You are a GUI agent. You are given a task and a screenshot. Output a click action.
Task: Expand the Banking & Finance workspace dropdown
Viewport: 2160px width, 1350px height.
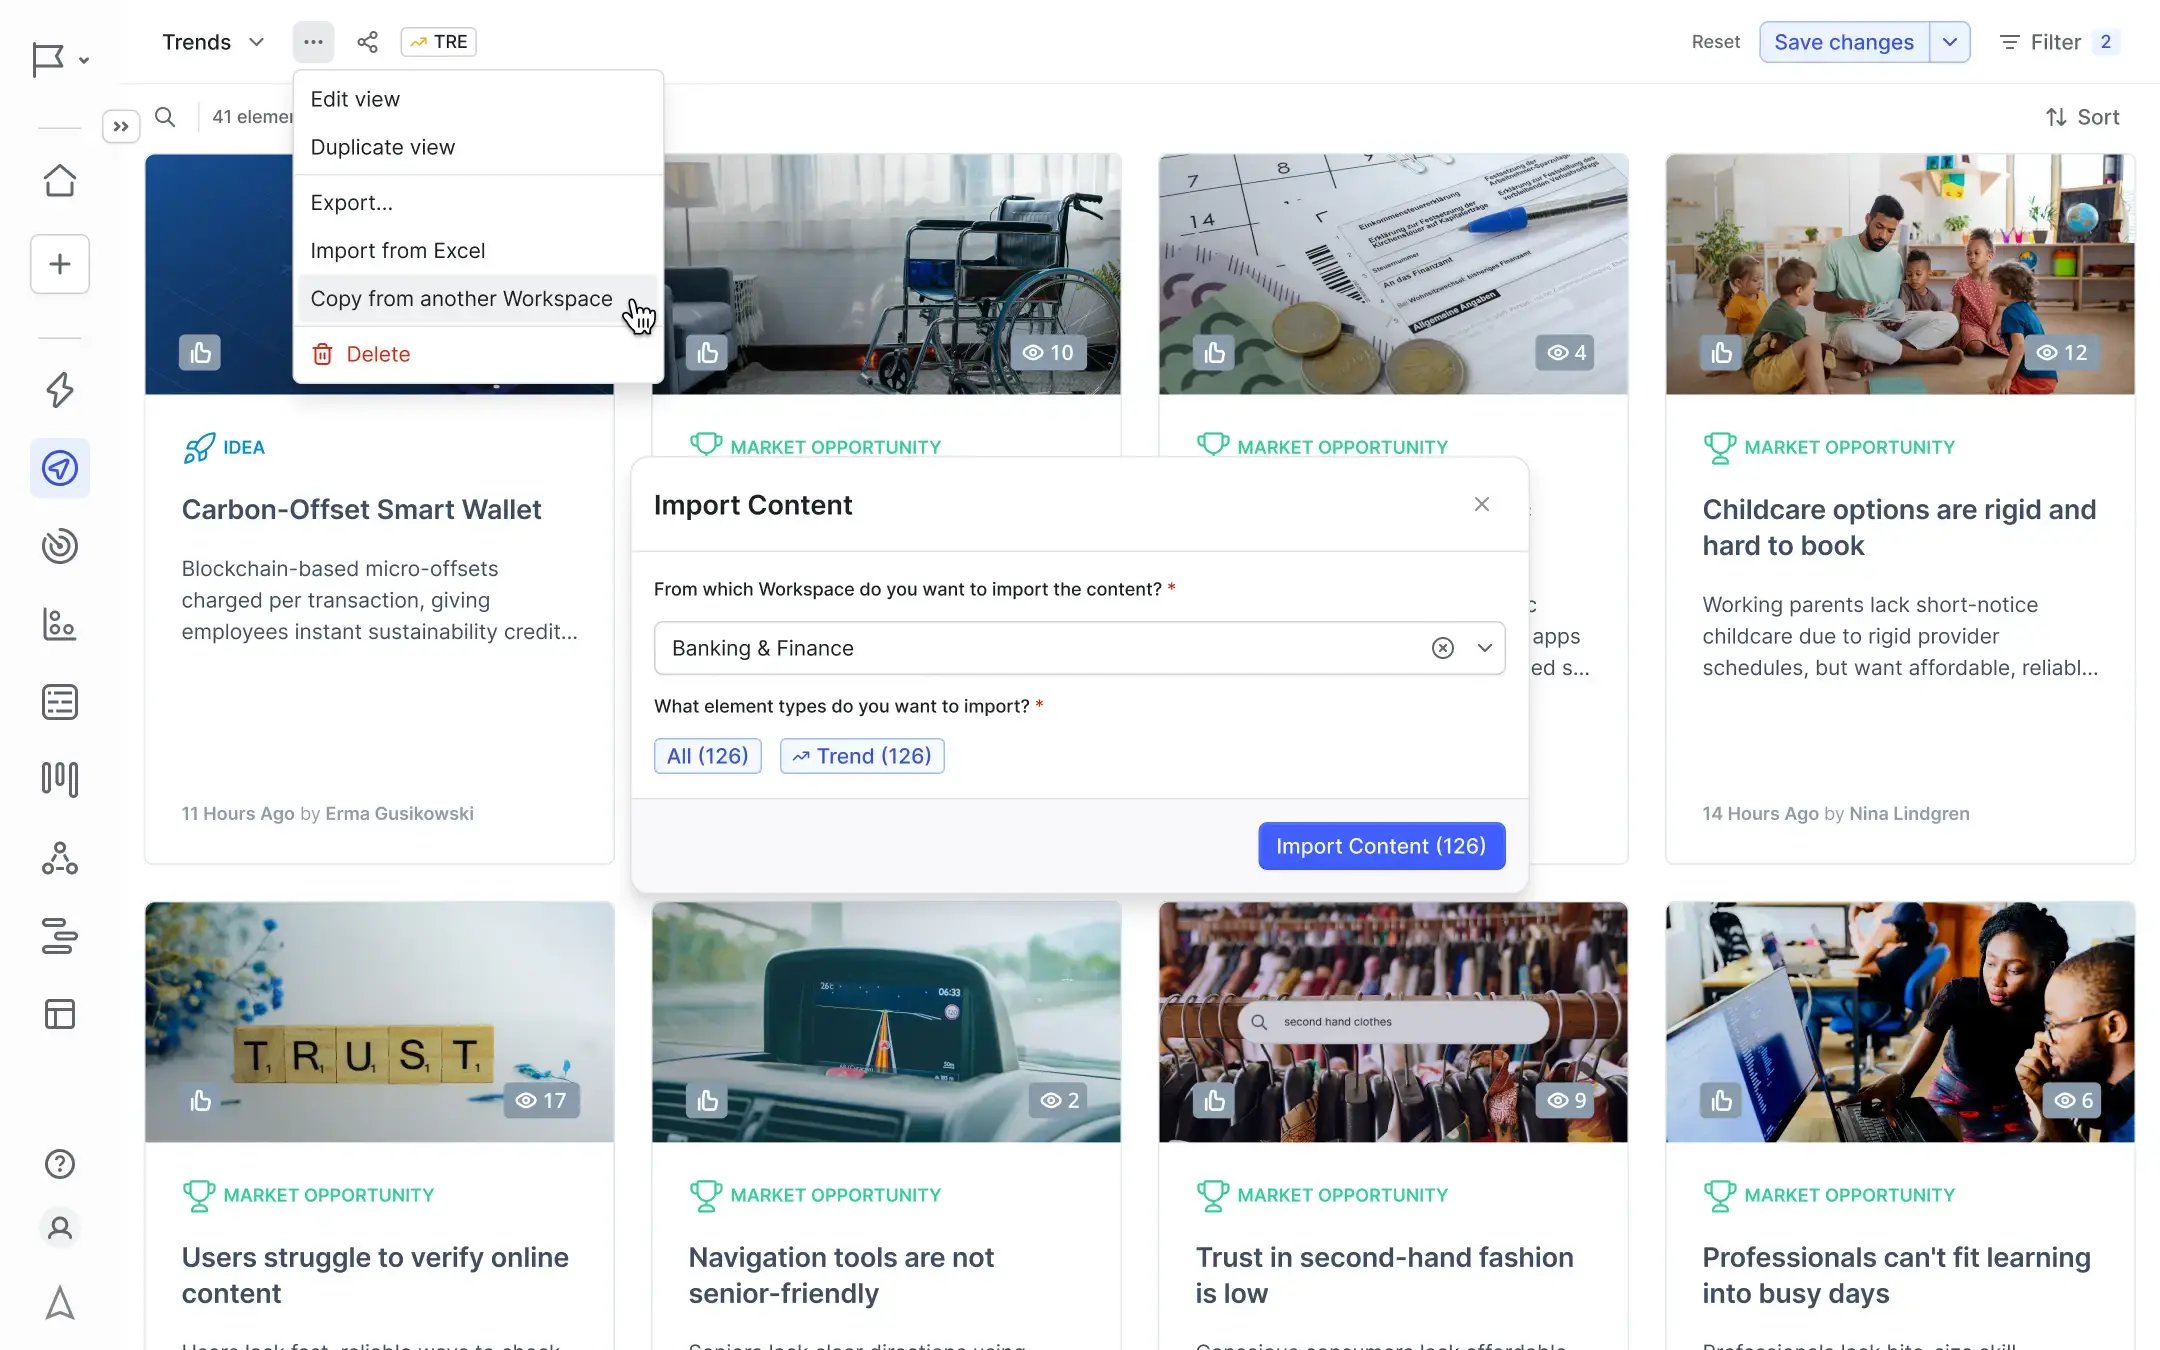pyautogui.click(x=1485, y=648)
